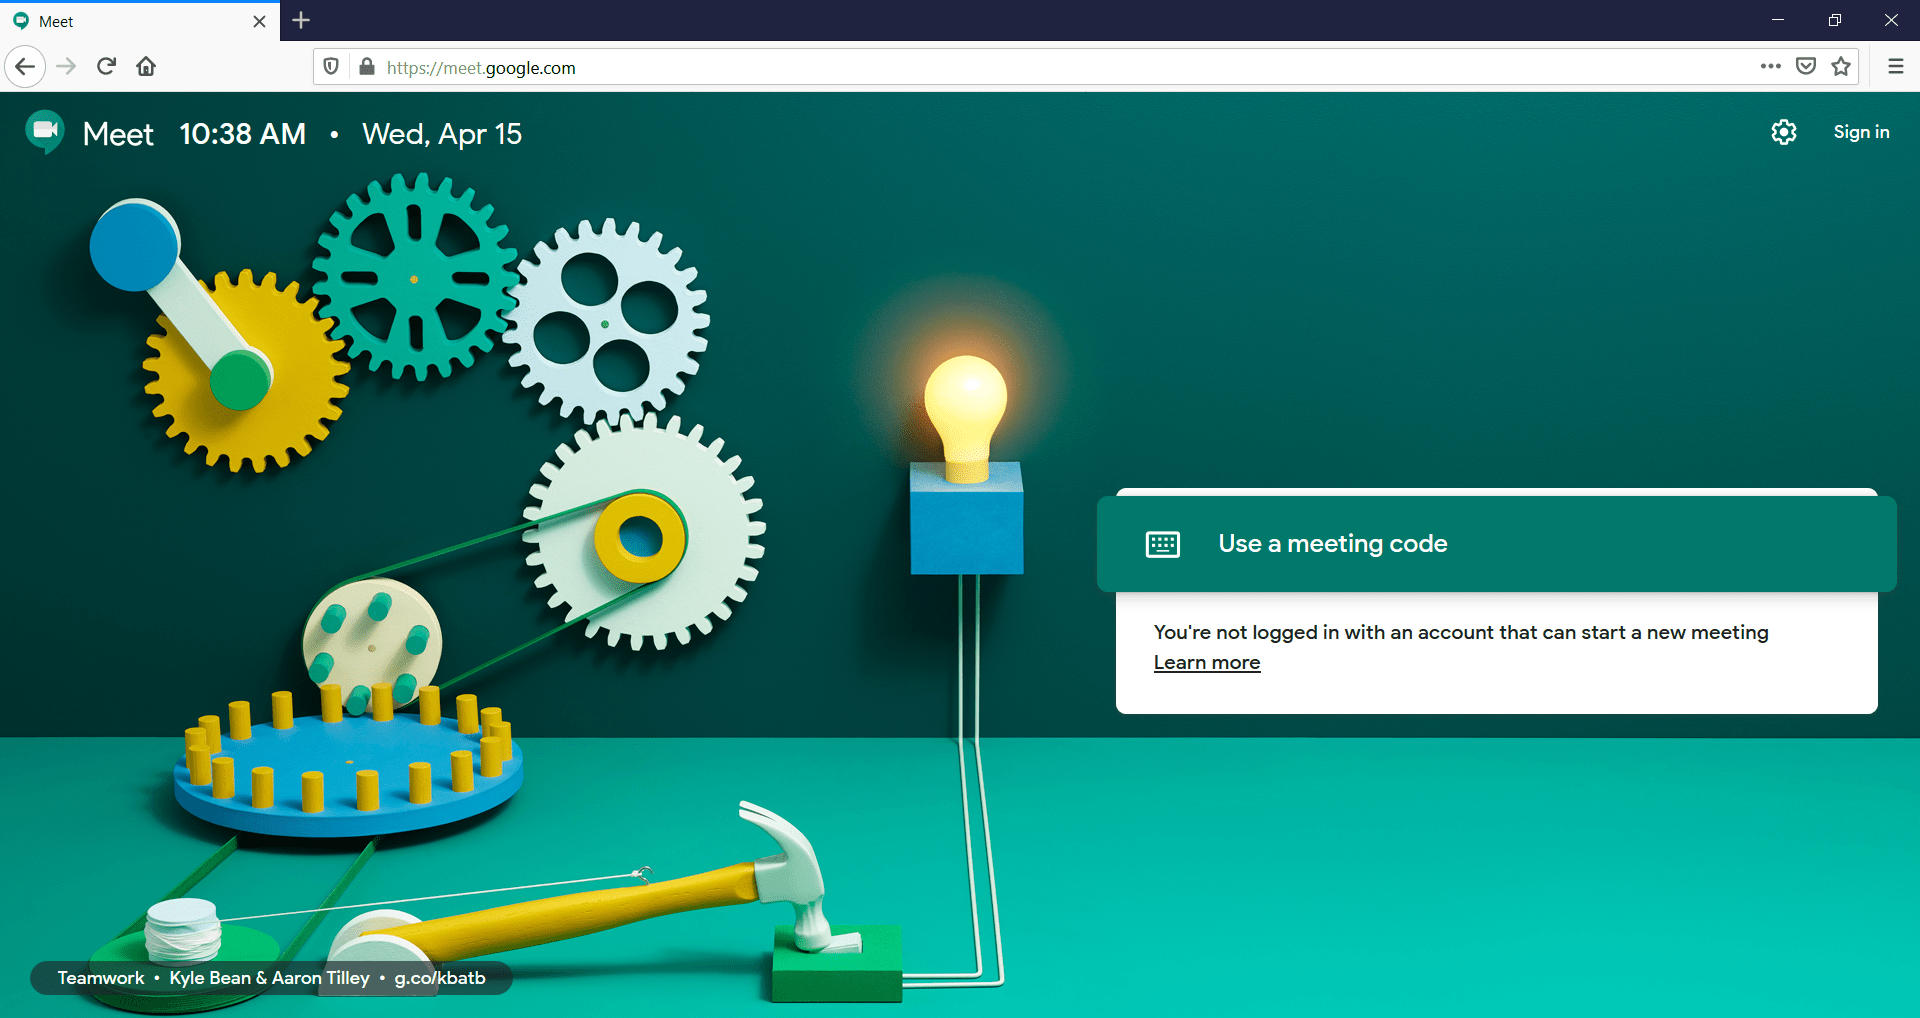Viewport: 1920px width, 1018px height.
Task: Close the browser window
Action: tap(1891, 20)
